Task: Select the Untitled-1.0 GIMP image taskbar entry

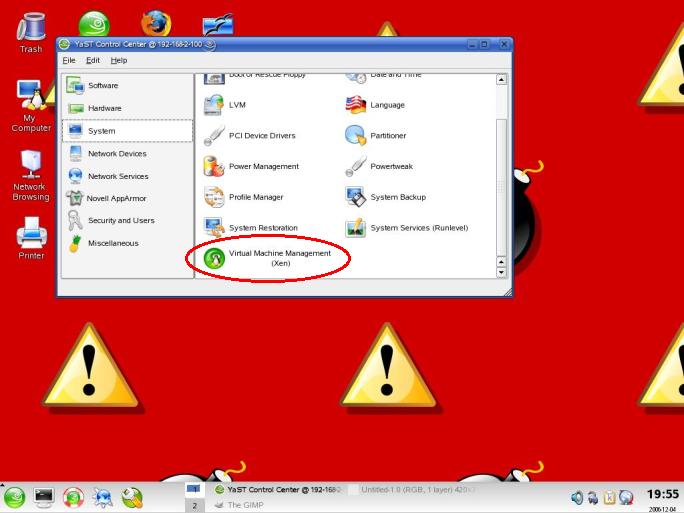Action: coord(413,490)
